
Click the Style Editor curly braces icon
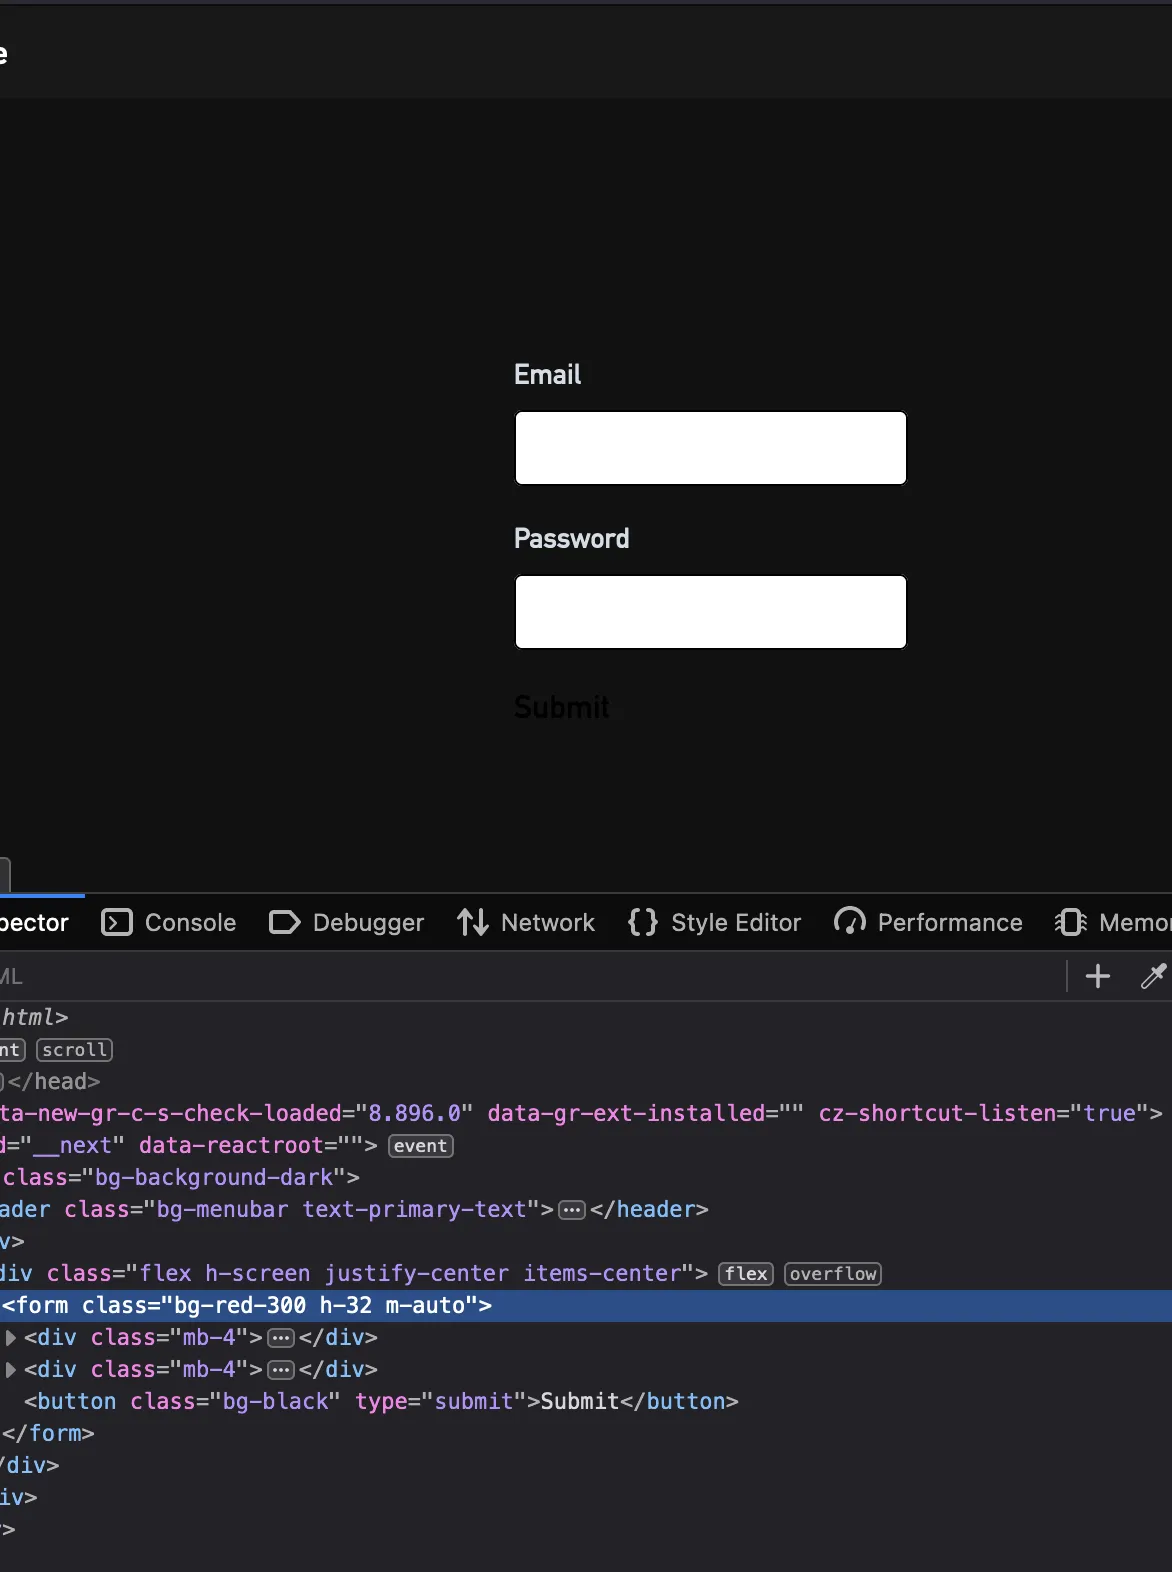(x=643, y=922)
